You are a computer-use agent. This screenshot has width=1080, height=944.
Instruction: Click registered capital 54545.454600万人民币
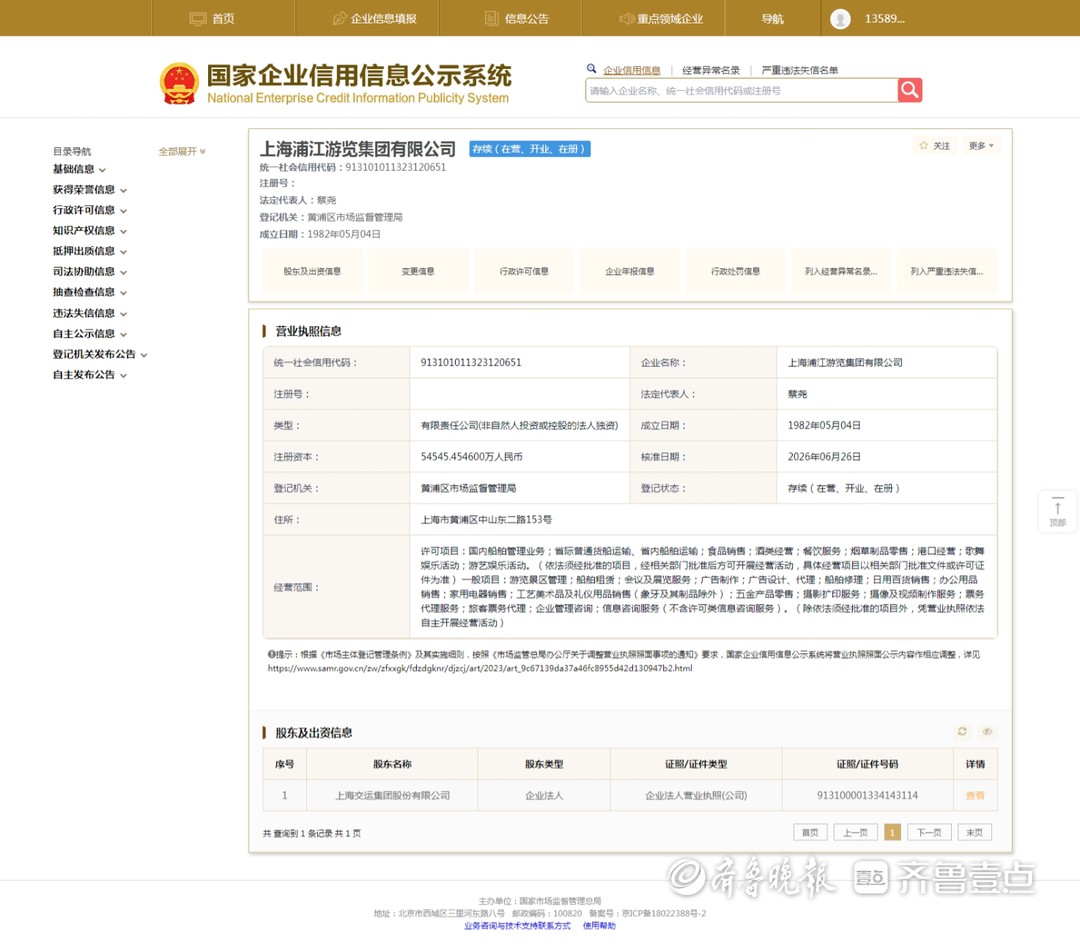click(x=472, y=457)
